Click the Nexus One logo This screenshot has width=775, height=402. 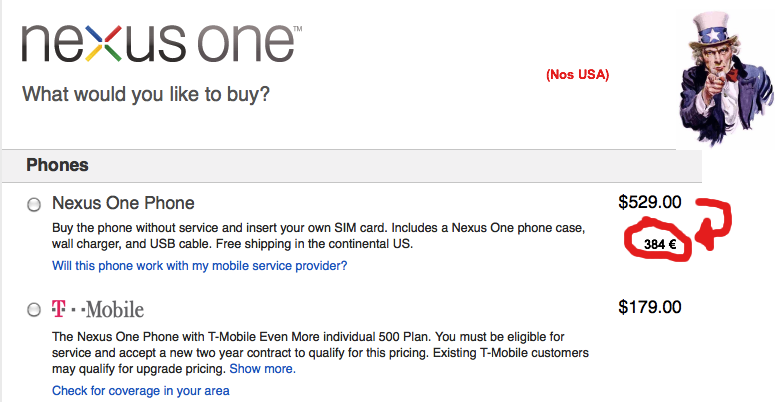point(160,45)
